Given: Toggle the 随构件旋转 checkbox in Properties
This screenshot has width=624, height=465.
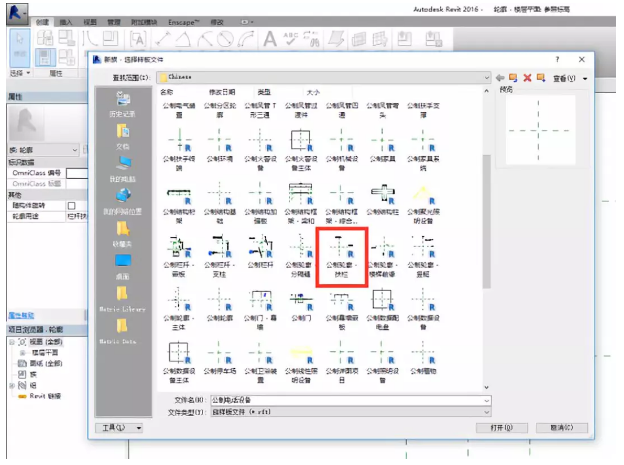Looking at the screenshot, I should tap(72, 206).
